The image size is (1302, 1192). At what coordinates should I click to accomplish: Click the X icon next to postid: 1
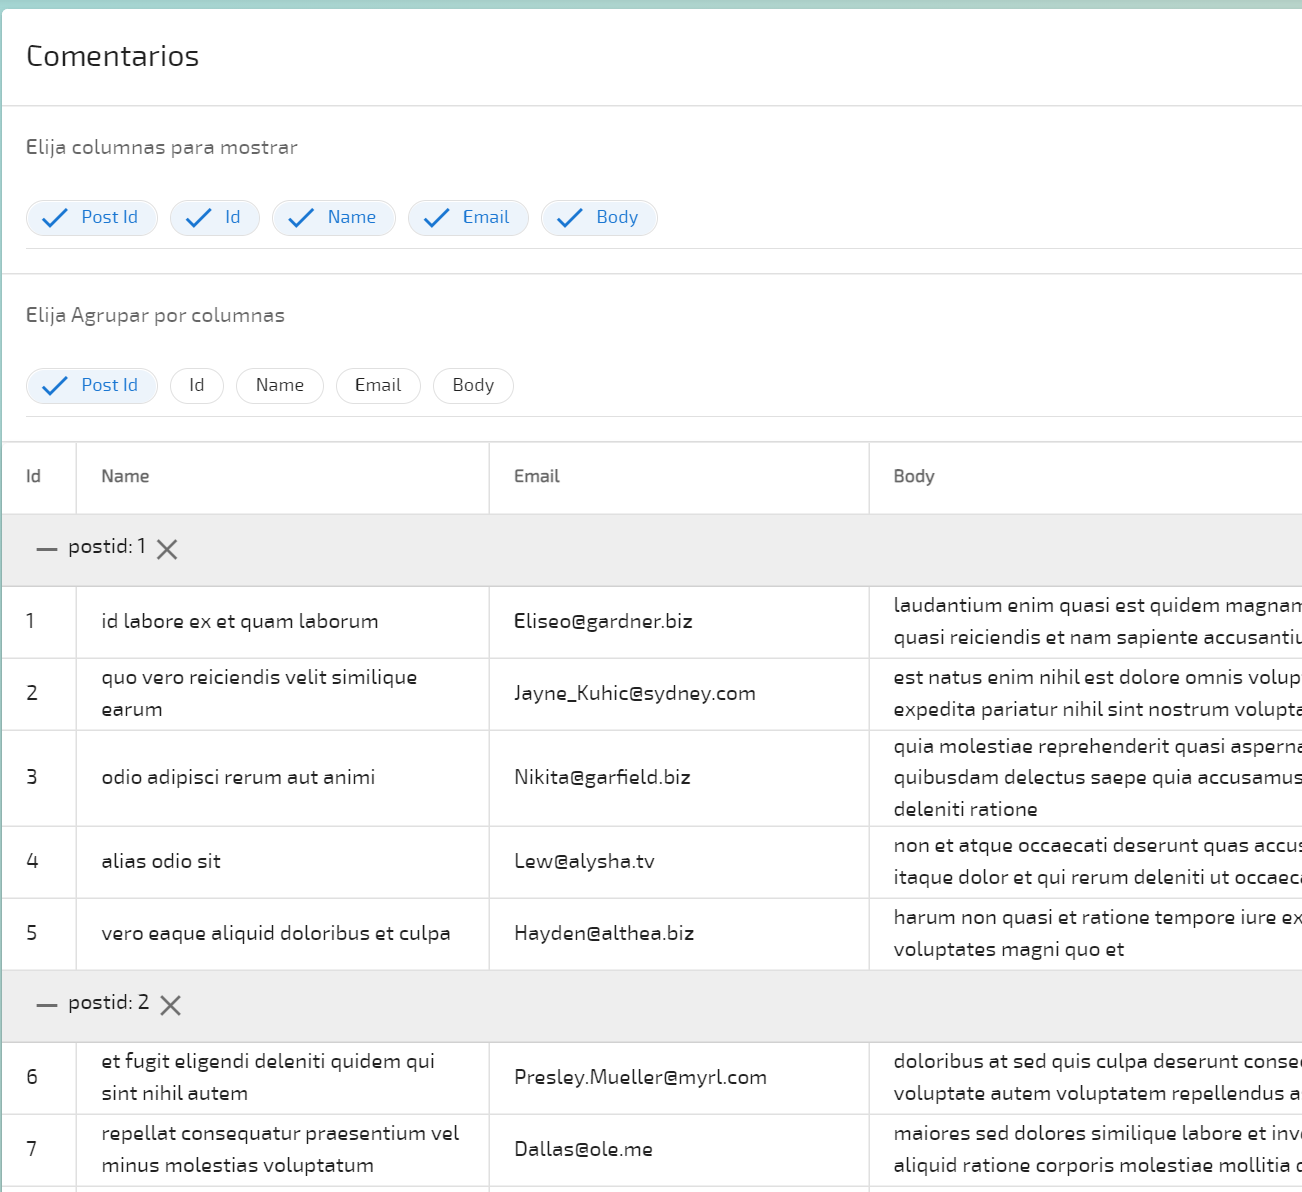coord(167,549)
